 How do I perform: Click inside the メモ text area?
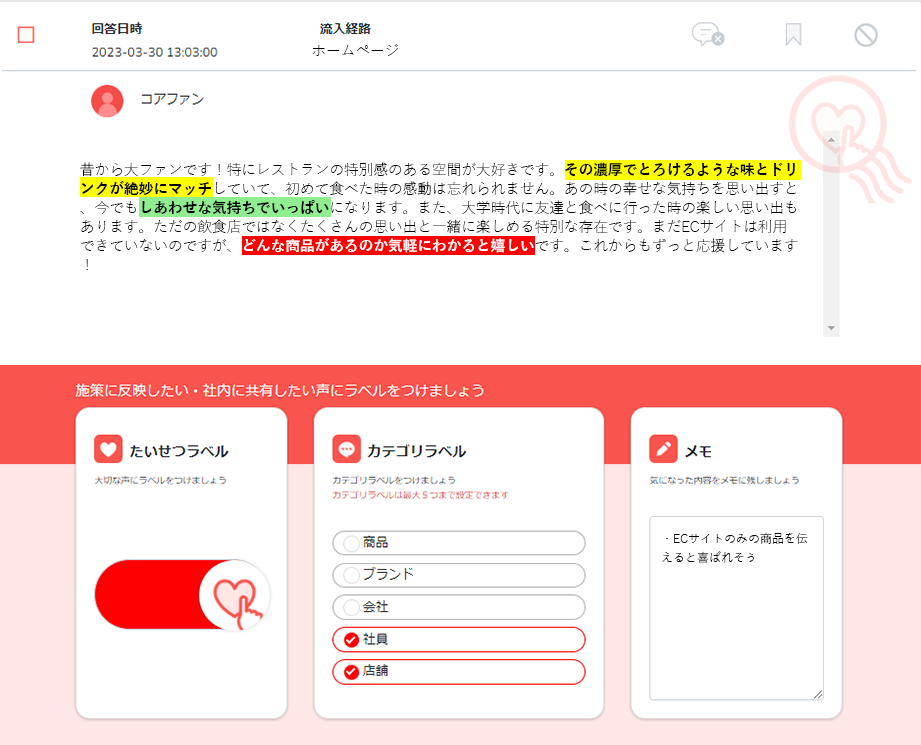click(x=736, y=620)
